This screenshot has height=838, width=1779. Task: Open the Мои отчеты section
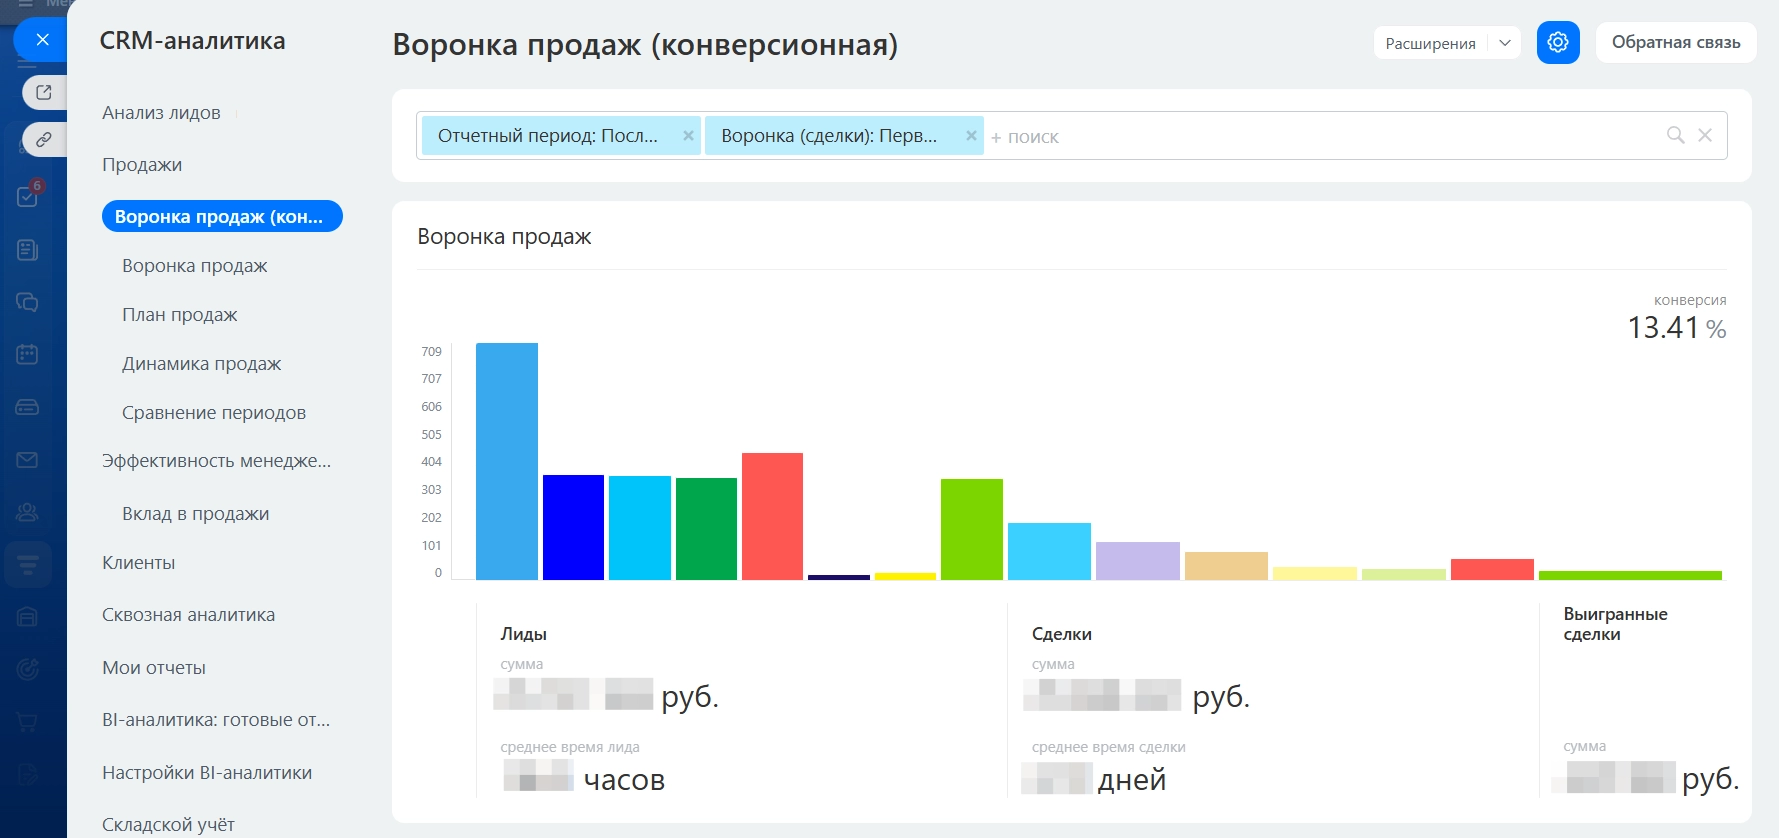[x=154, y=668]
